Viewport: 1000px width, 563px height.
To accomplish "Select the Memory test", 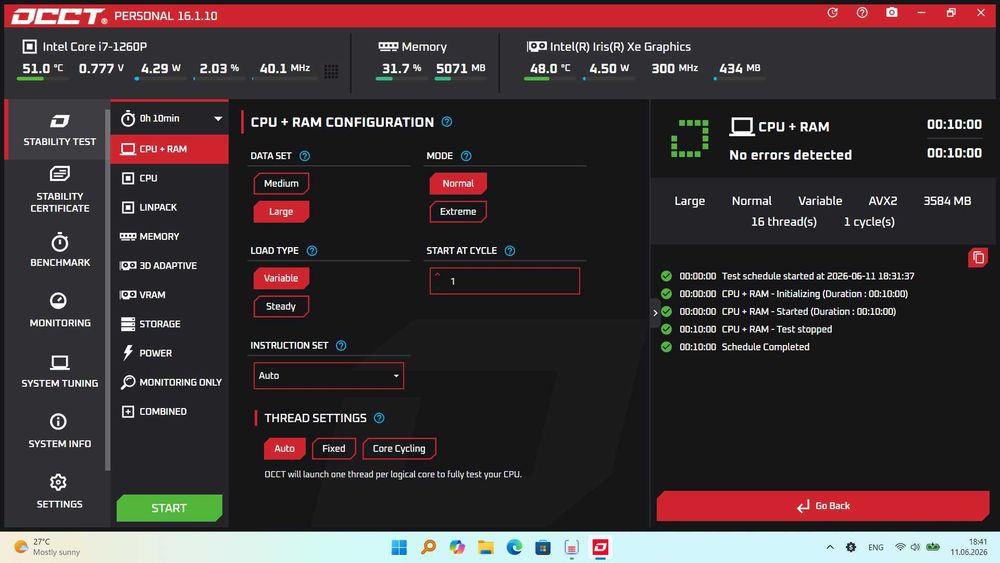I will tap(170, 237).
